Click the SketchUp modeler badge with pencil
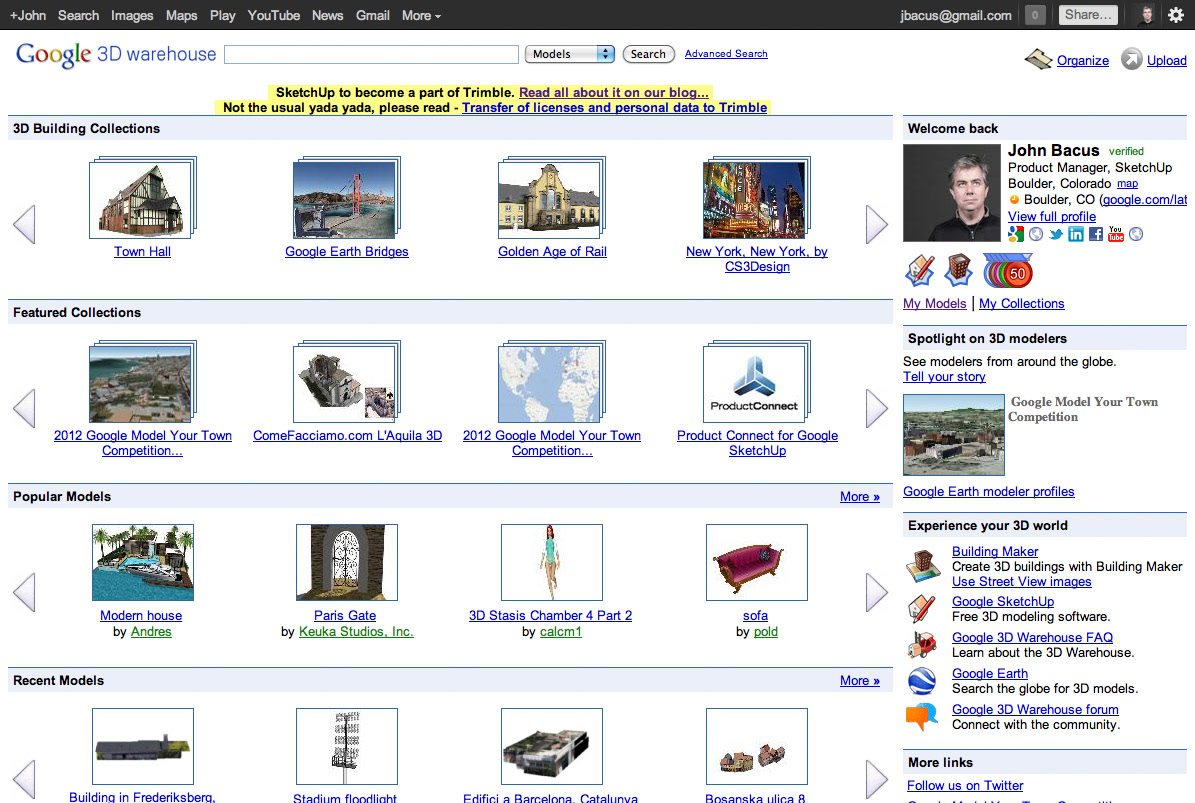The width and height of the screenshot is (1195, 803). point(920,270)
